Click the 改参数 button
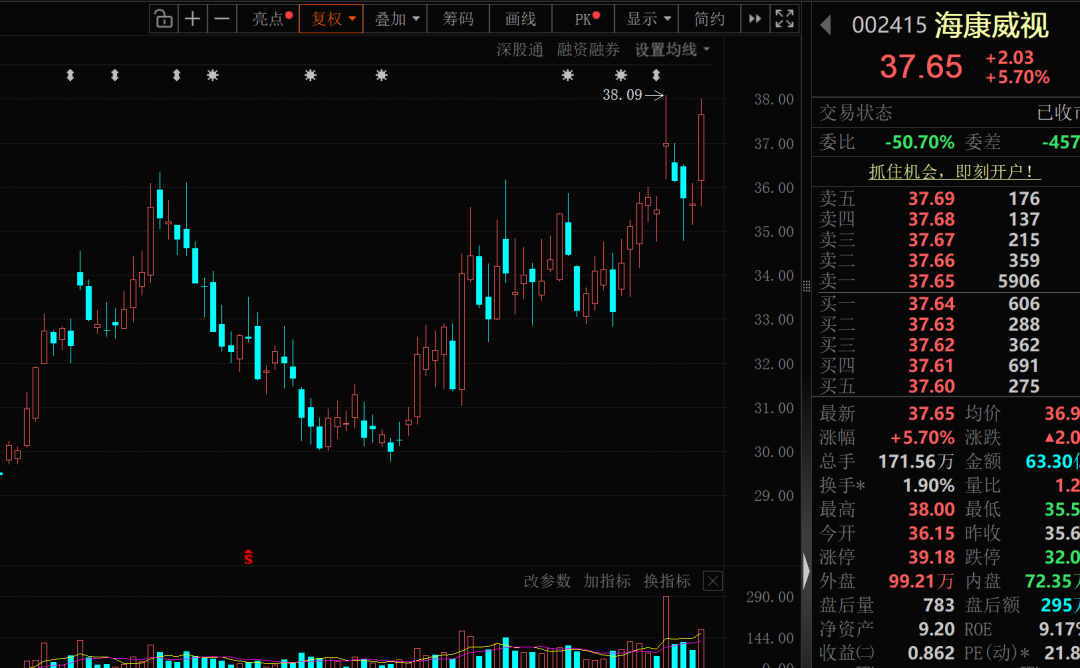 click(547, 581)
